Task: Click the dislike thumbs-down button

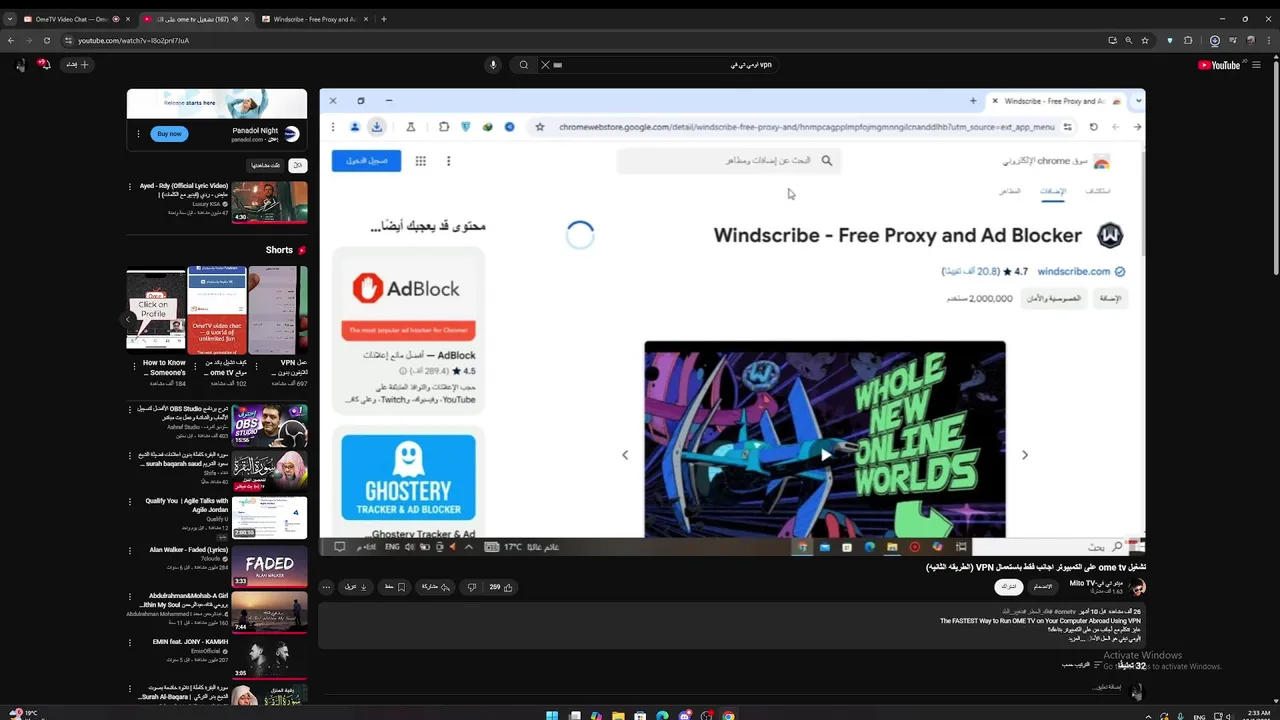Action: pyautogui.click(x=472, y=587)
